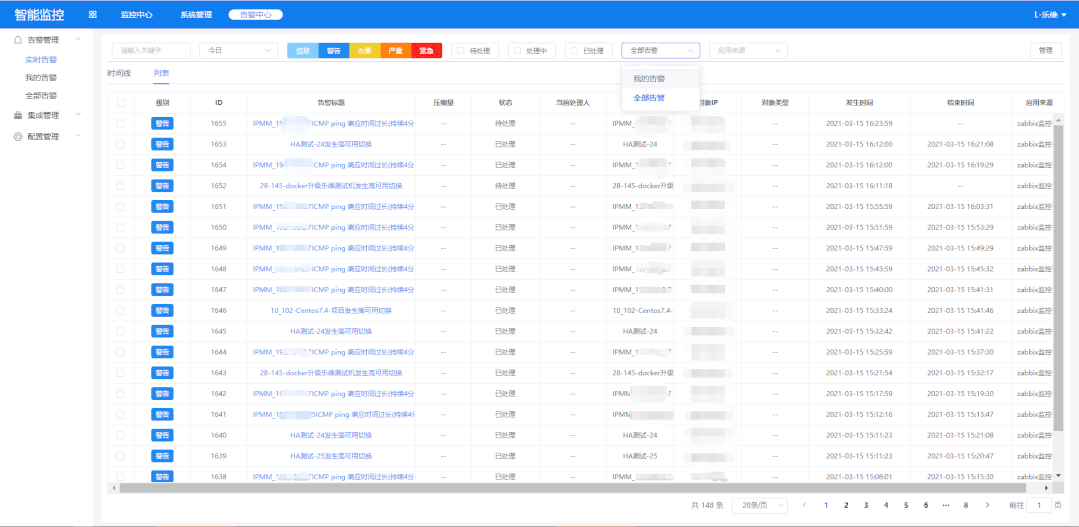
Task: Click the pagination ellipsis to jump pages
Action: point(946,505)
